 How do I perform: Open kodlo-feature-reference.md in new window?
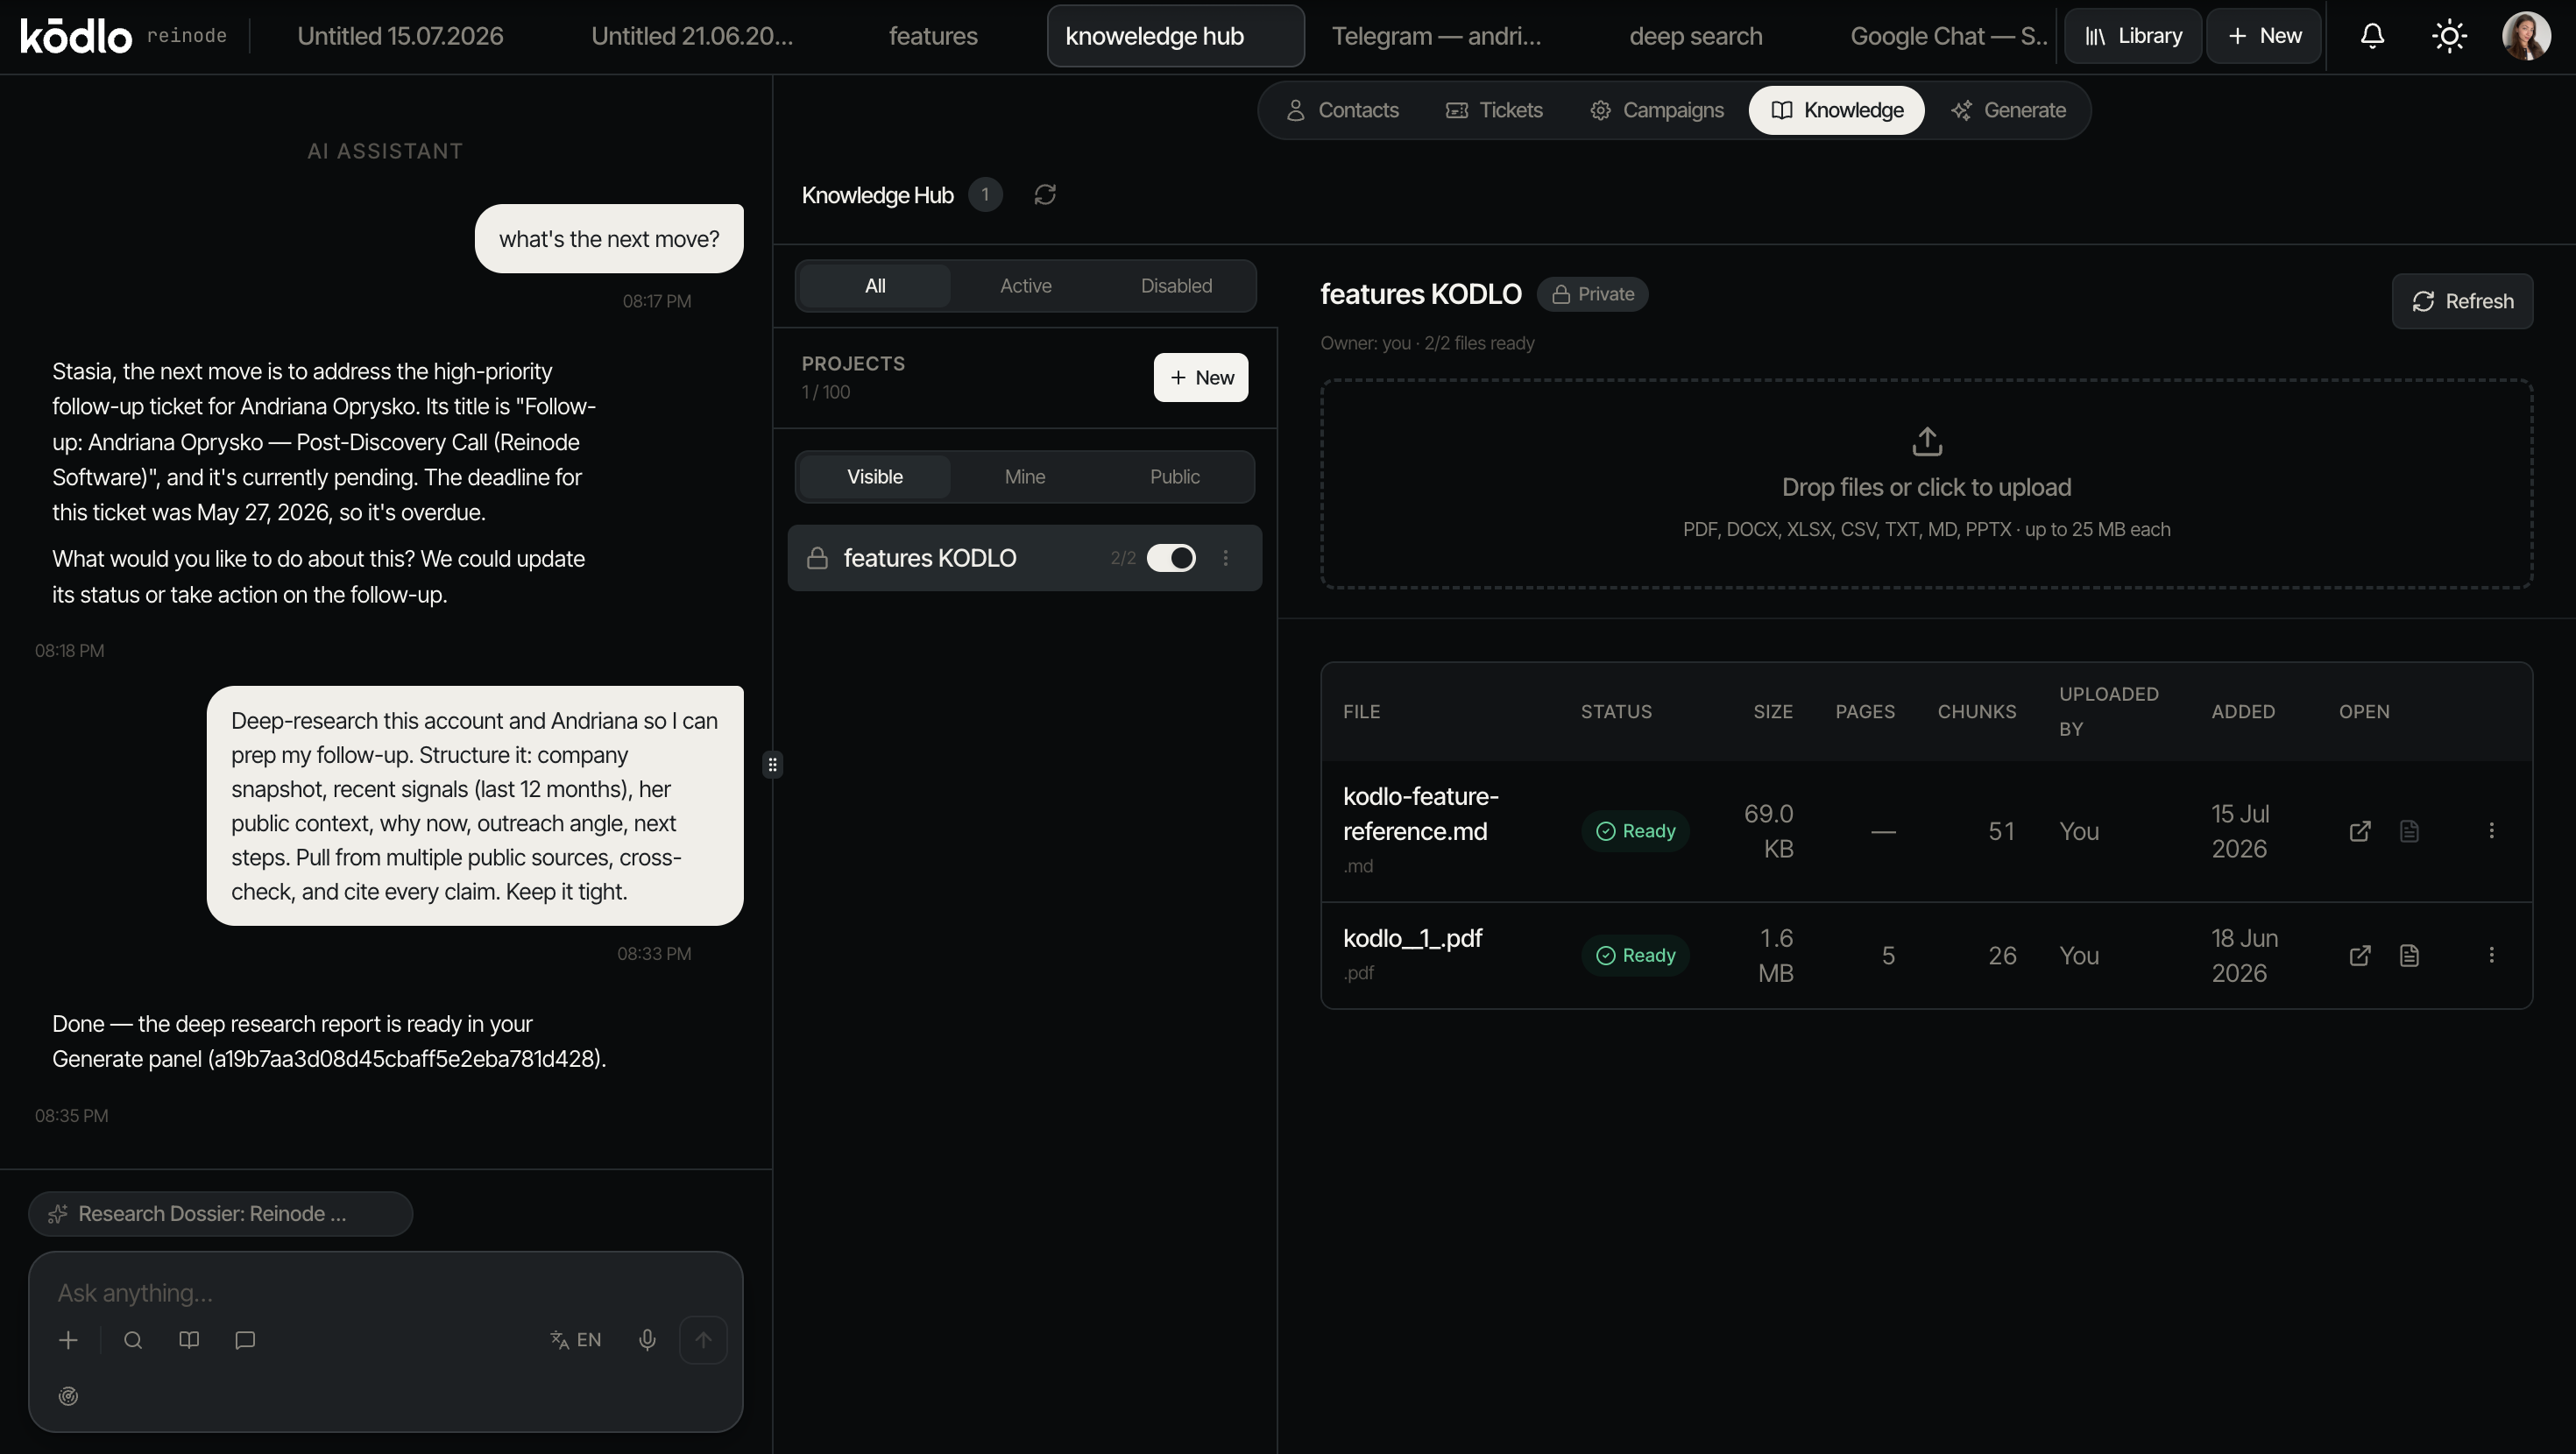point(2360,831)
